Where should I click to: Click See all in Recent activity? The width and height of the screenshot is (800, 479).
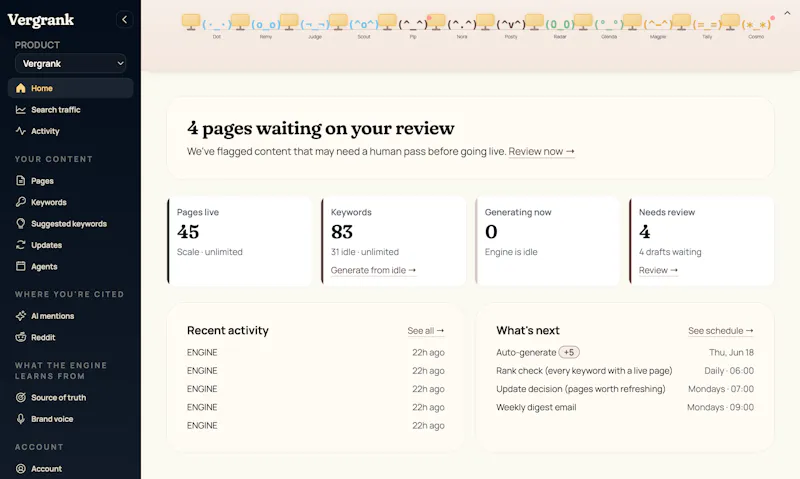tap(426, 331)
